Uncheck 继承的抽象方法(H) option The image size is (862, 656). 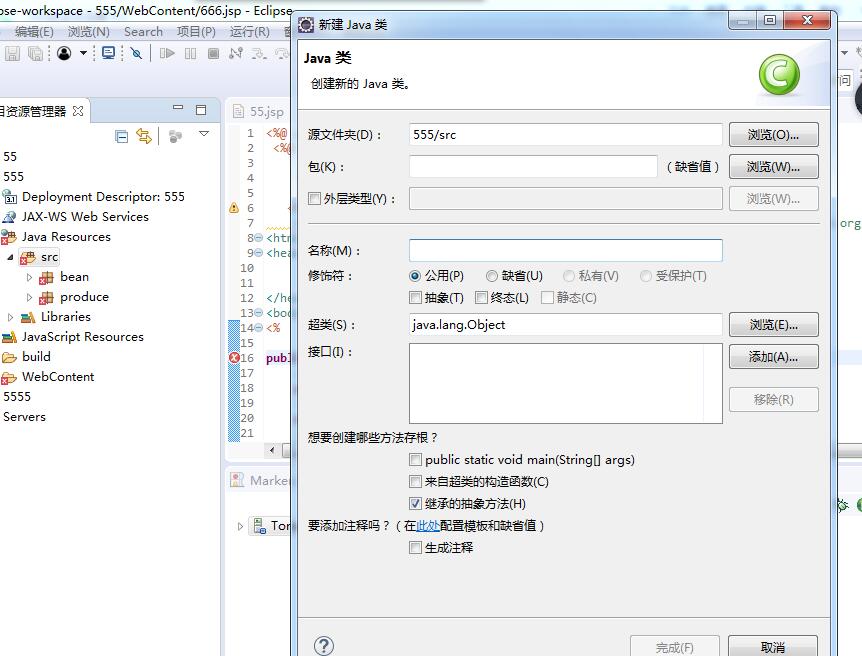pos(416,504)
